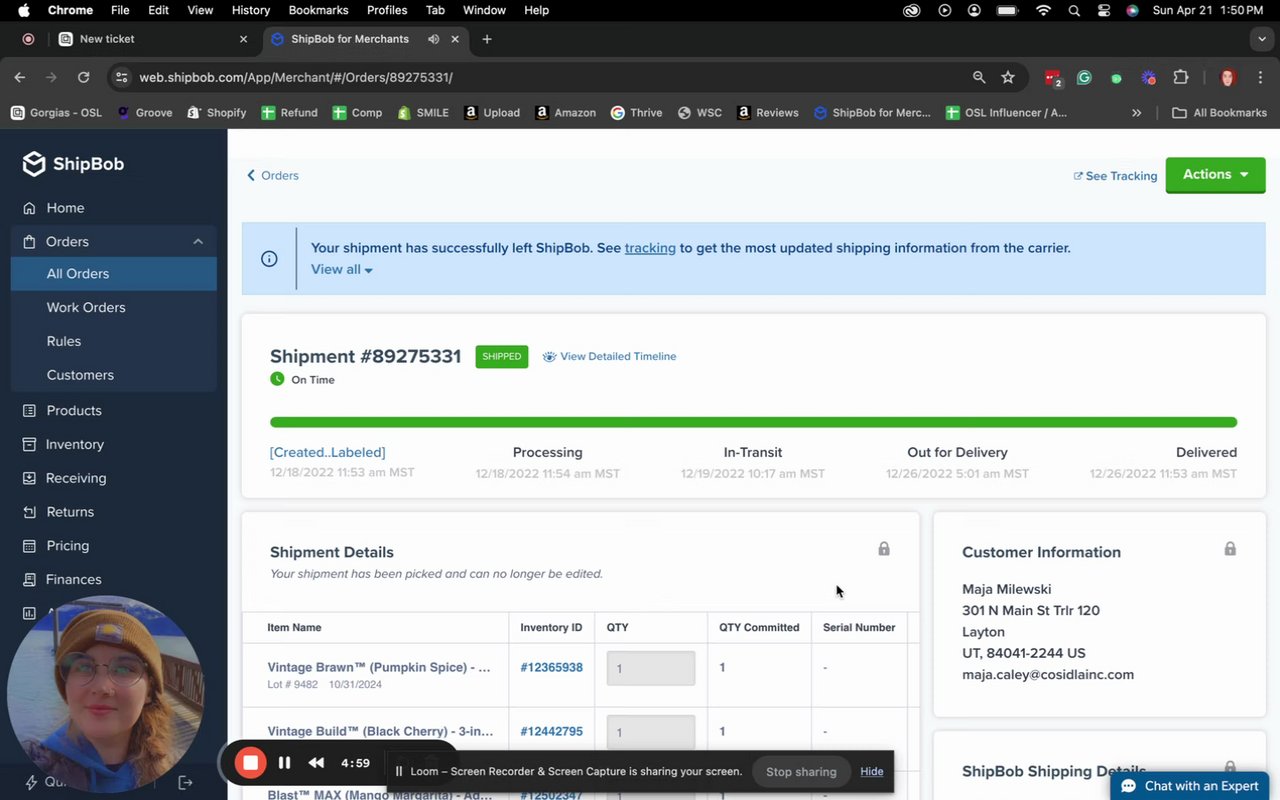The image size is (1280, 800).
Task: Click the sidebar logout arrow icon
Action: point(185,783)
